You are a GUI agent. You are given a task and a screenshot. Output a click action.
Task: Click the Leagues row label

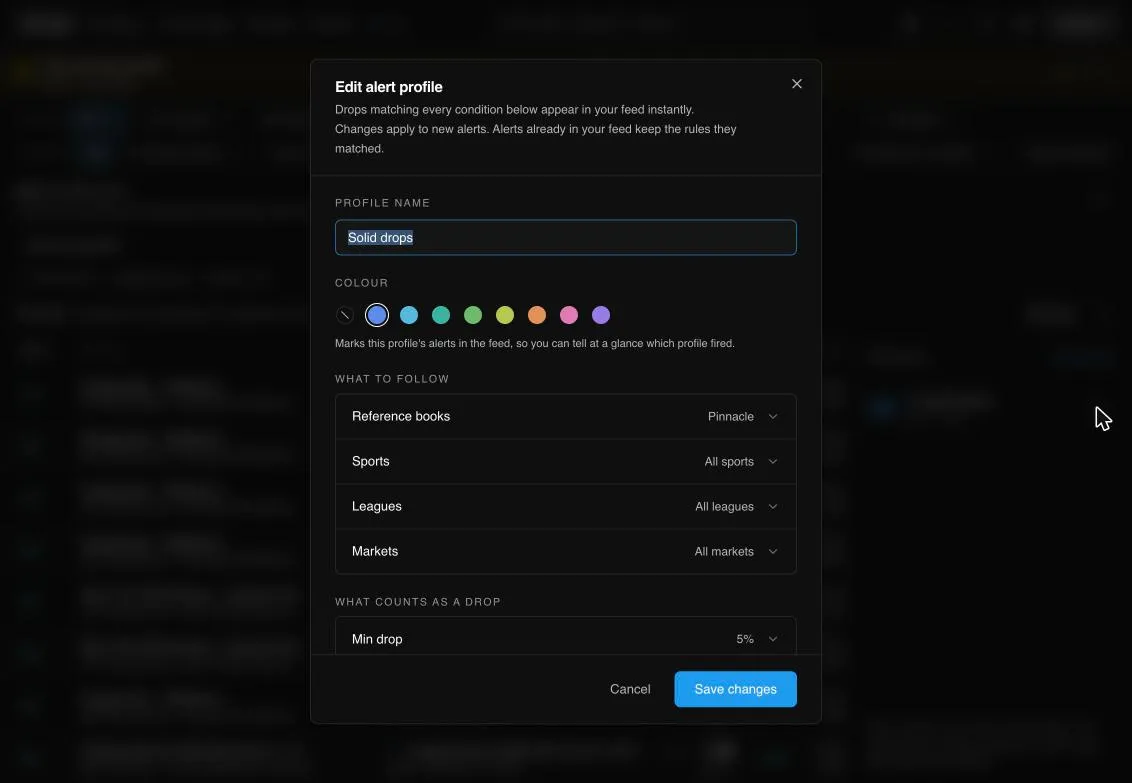pyautogui.click(x=377, y=507)
